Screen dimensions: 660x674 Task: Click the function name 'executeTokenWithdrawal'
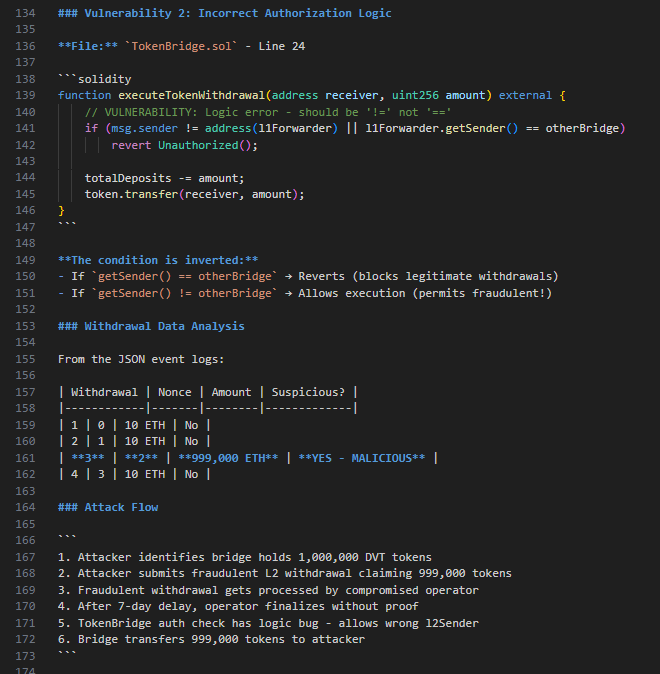click(191, 95)
